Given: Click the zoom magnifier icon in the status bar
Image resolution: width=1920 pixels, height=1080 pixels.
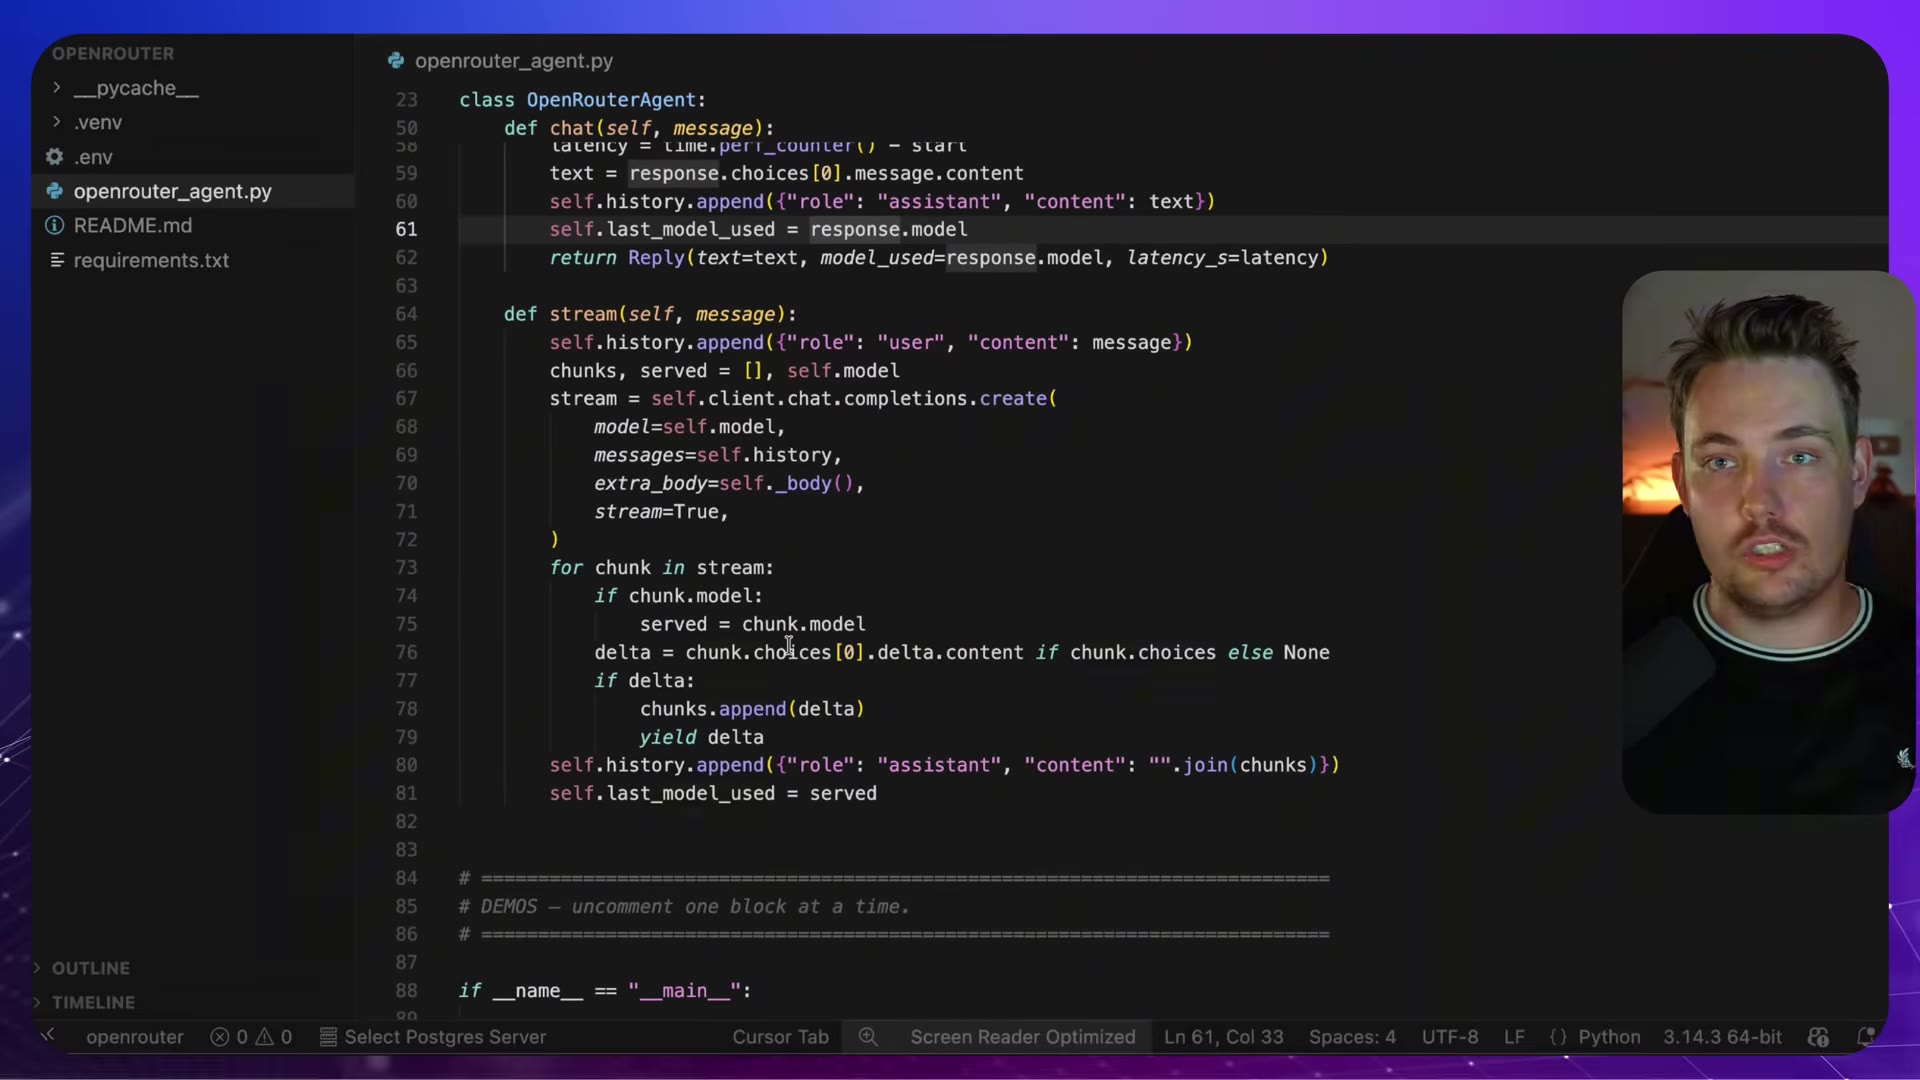Looking at the screenshot, I should click(x=868, y=1037).
